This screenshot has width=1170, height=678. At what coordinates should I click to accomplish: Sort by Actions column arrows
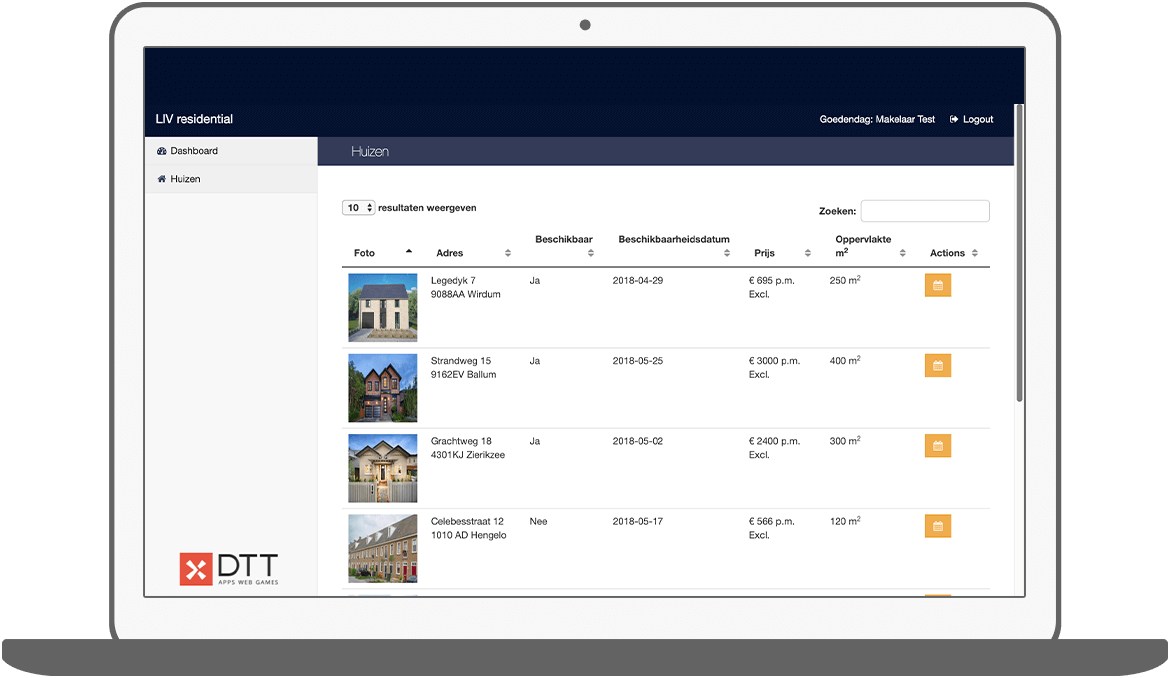tap(975, 253)
